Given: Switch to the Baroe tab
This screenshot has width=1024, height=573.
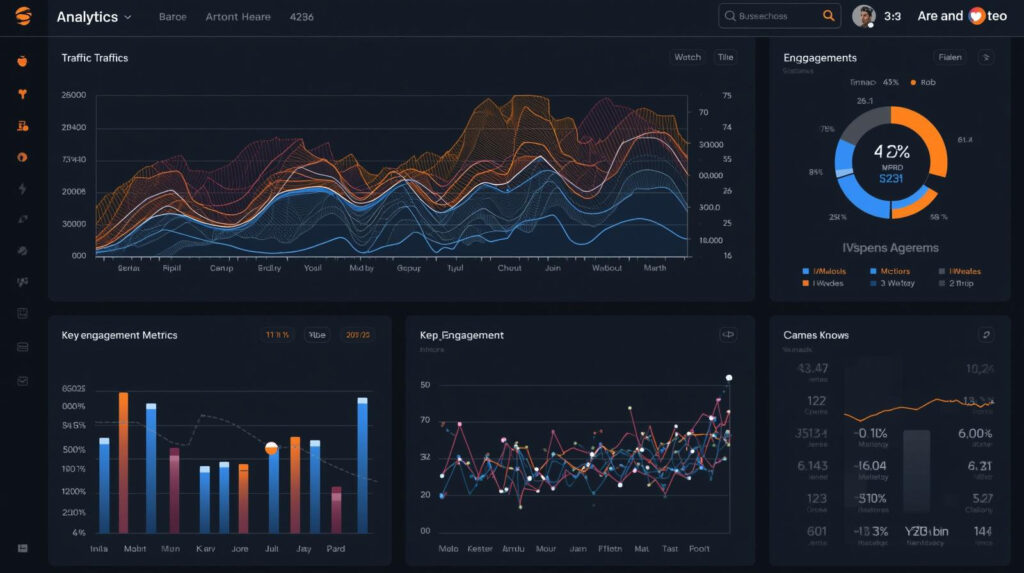Looking at the screenshot, I should click(x=172, y=17).
